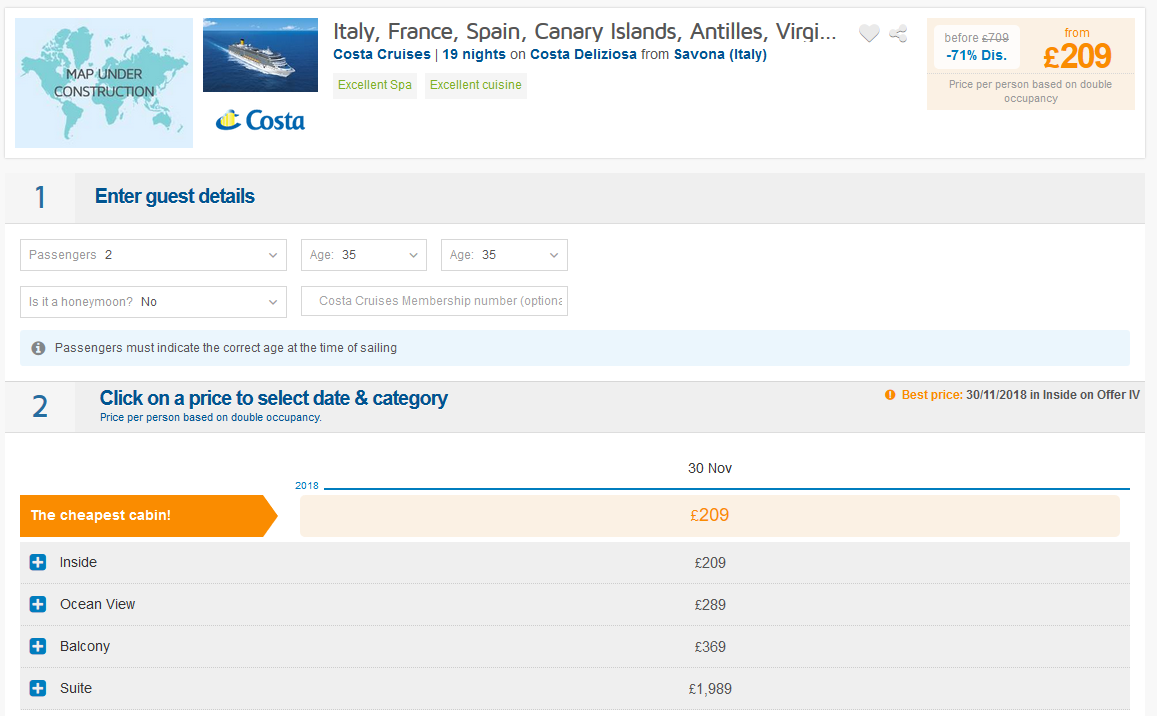The width and height of the screenshot is (1157, 716).
Task: Expand the Balcony plus icon
Action: click(38, 647)
